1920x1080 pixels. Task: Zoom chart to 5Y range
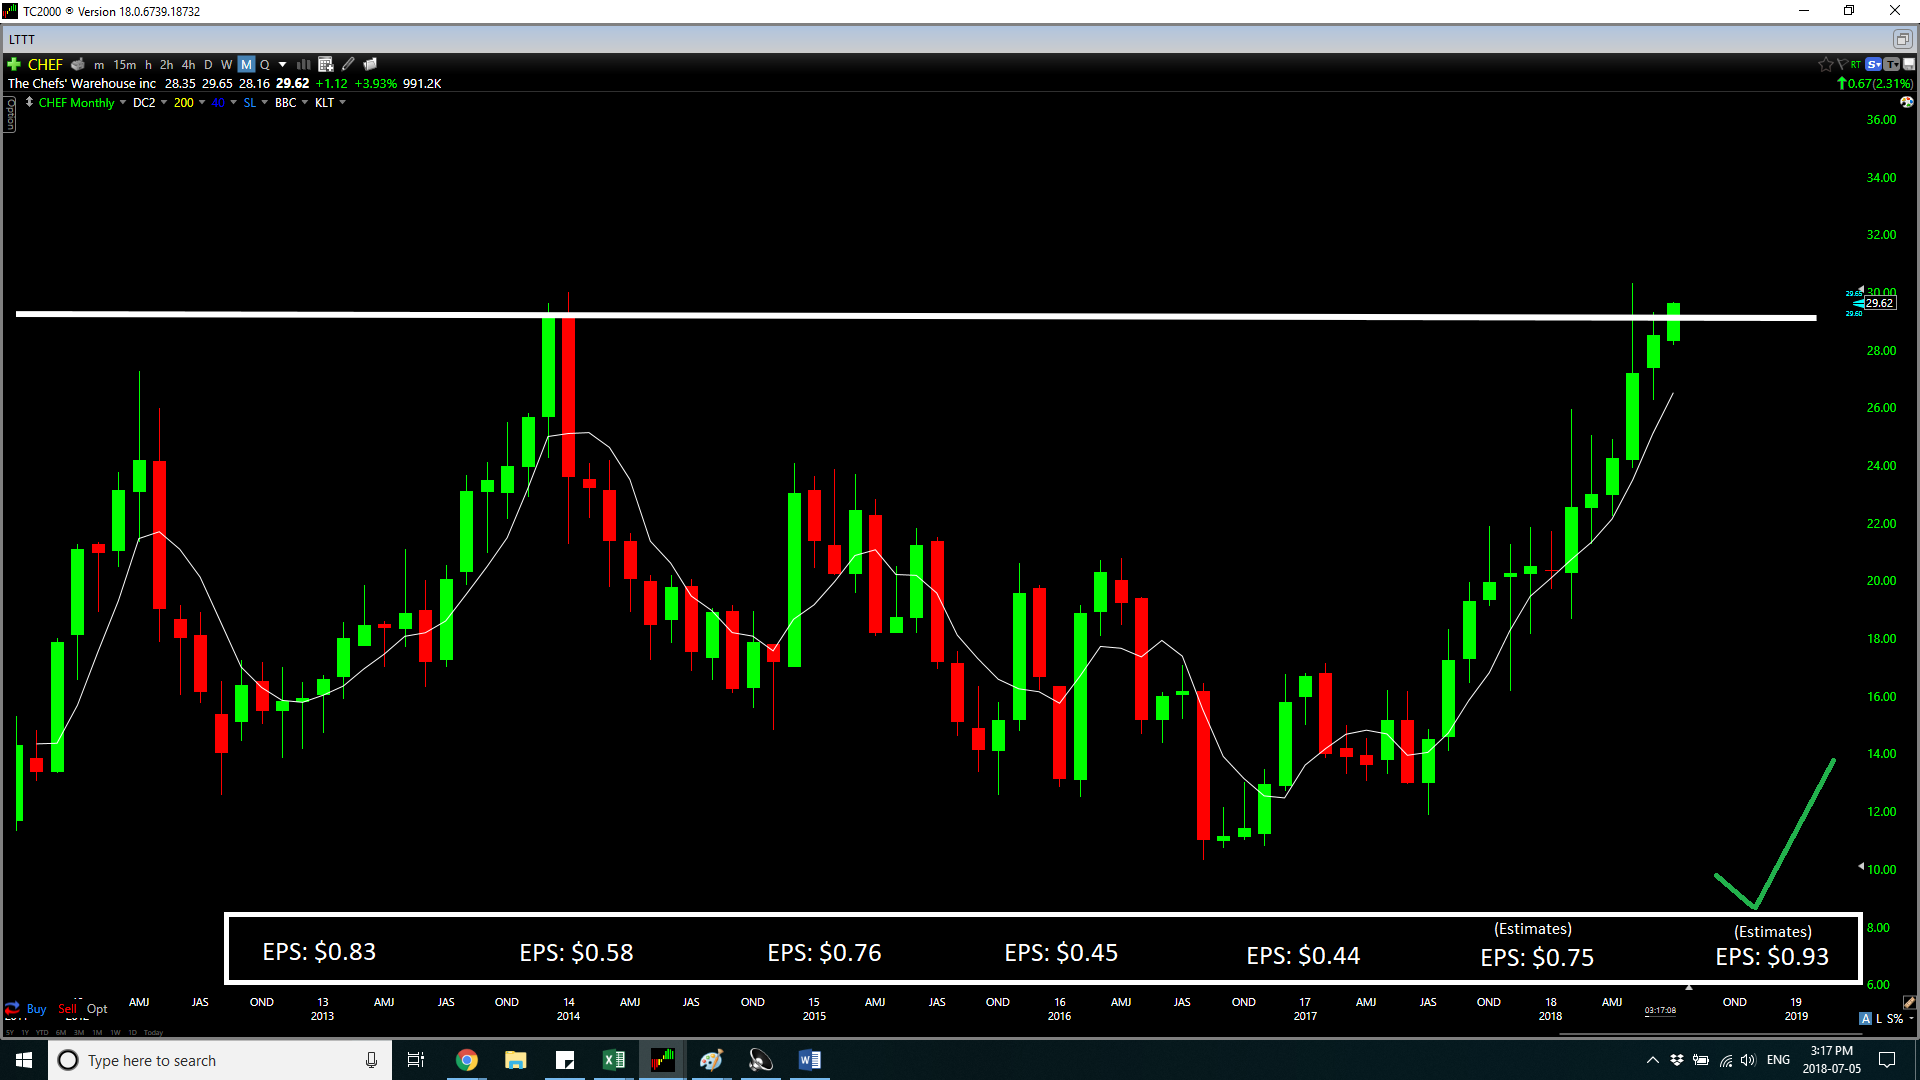click(x=10, y=1032)
